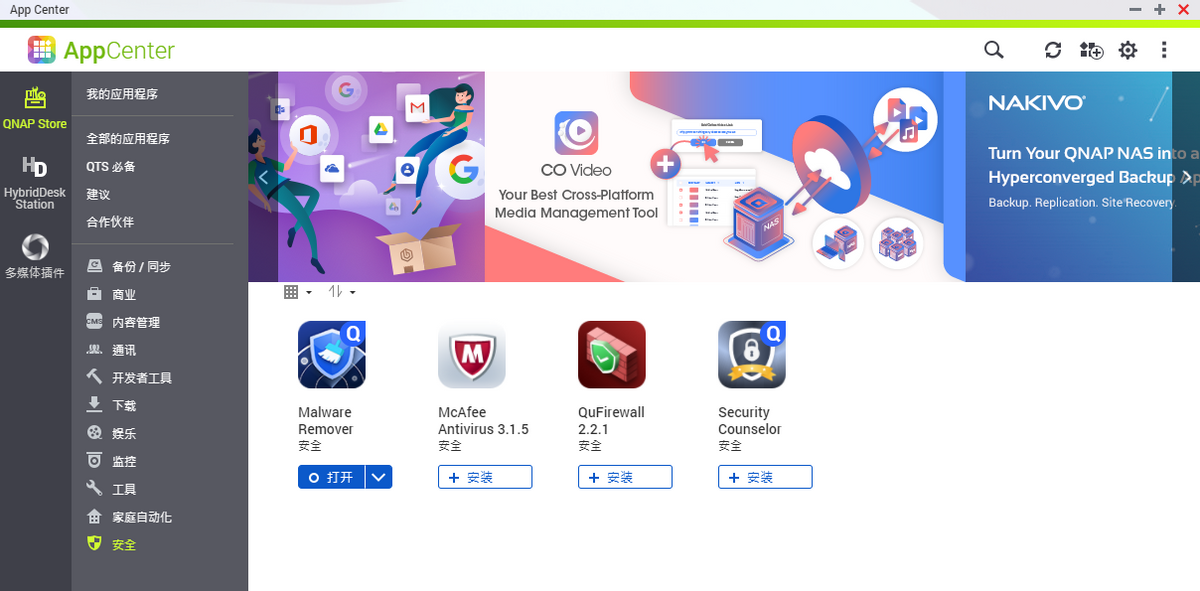Open the manual install icon
1200x591 pixels.
coord(1091,50)
